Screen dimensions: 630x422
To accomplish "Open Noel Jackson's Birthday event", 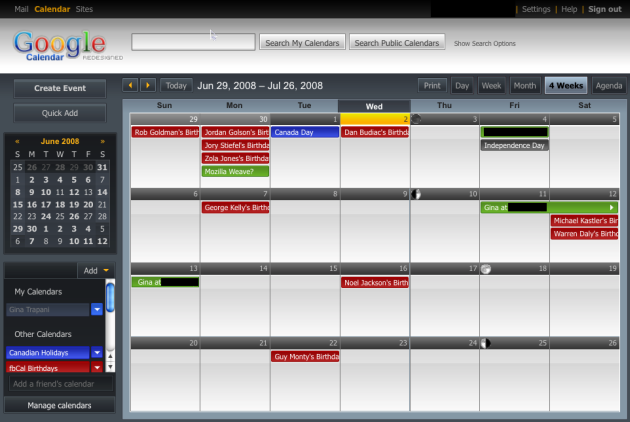I will coord(375,283).
